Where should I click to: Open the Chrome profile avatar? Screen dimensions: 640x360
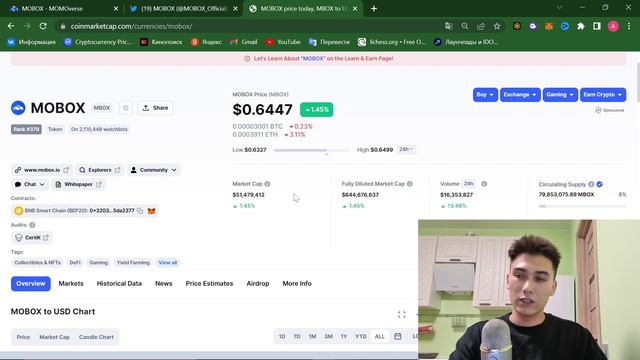pyautogui.click(x=613, y=26)
